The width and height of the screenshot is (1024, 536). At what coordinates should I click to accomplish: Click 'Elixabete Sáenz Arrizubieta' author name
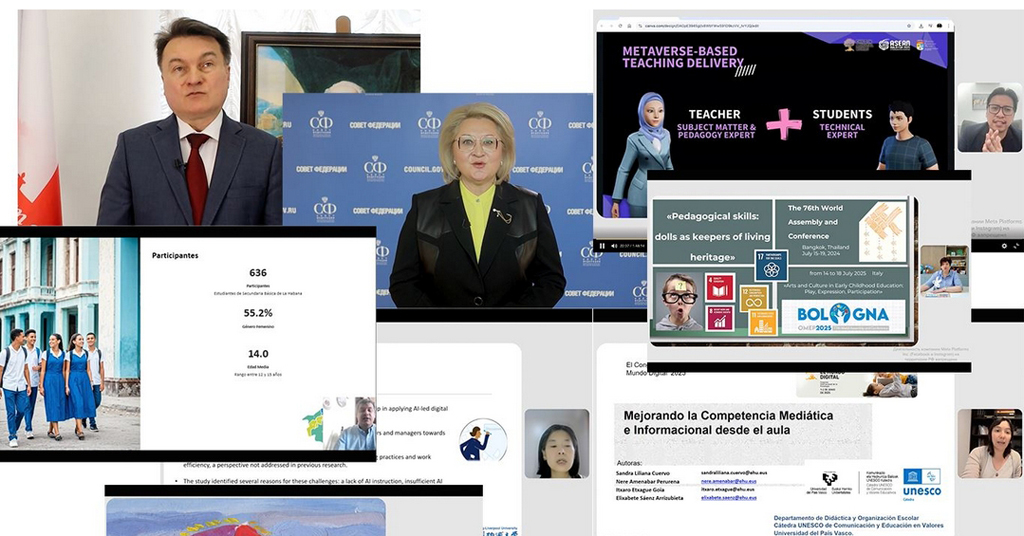pyautogui.click(x=650, y=497)
